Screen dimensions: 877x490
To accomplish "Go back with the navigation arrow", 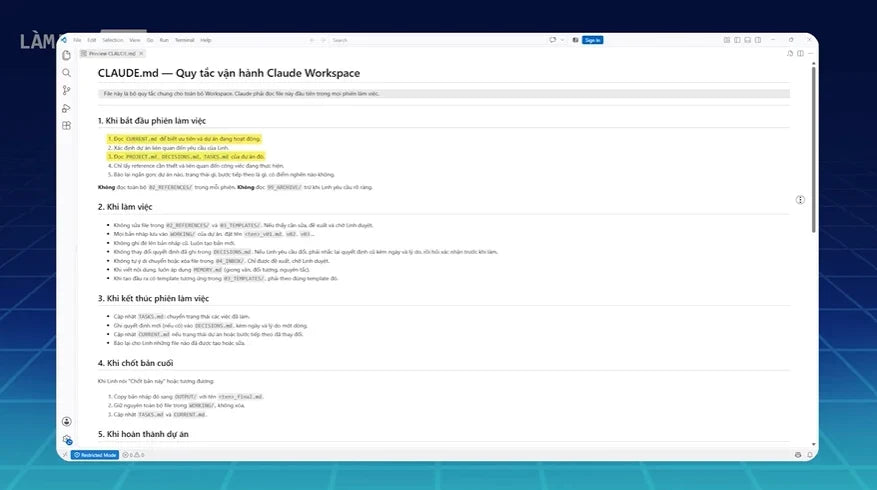I will [x=312, y=40].
